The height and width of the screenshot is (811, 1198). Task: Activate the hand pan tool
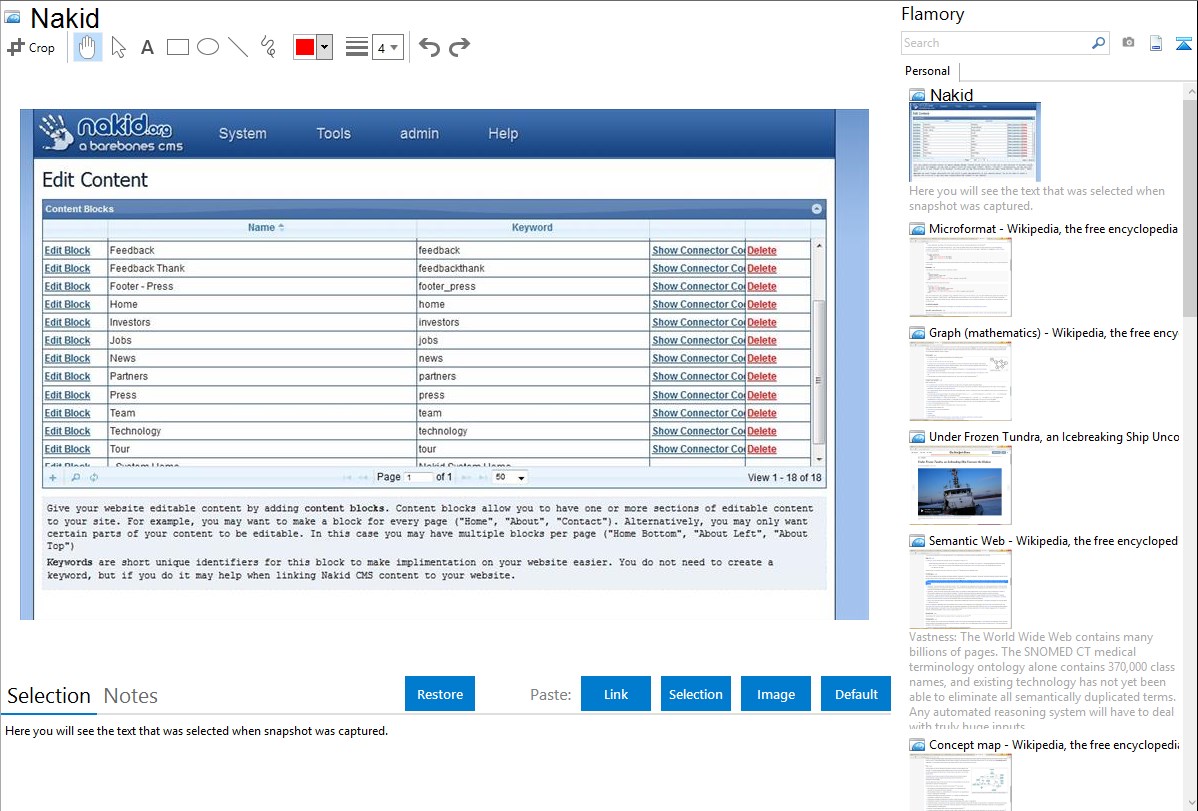pos(88,47)
